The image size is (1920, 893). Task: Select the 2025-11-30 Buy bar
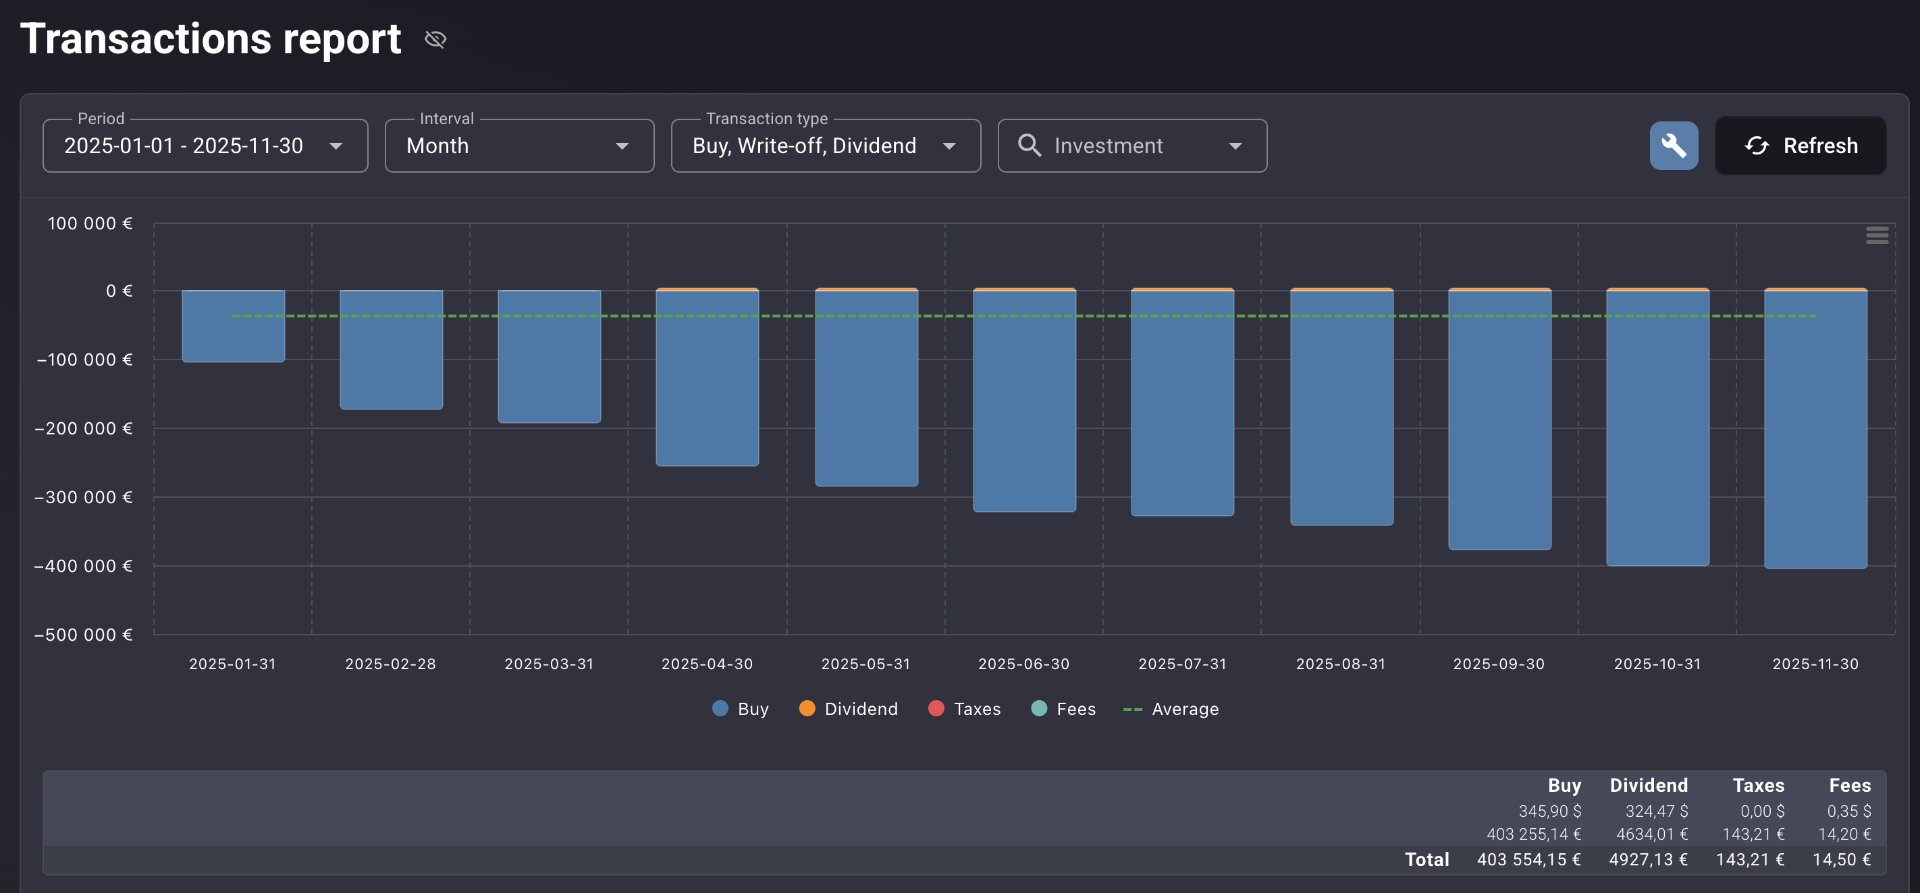pyautogui.click(x=1816, y=430)
